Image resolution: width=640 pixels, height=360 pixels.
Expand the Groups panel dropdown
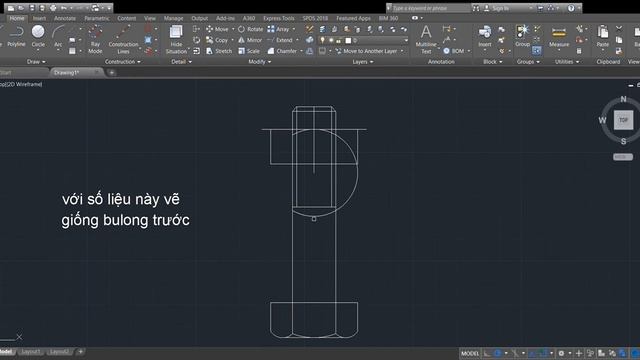coord(528,62)
